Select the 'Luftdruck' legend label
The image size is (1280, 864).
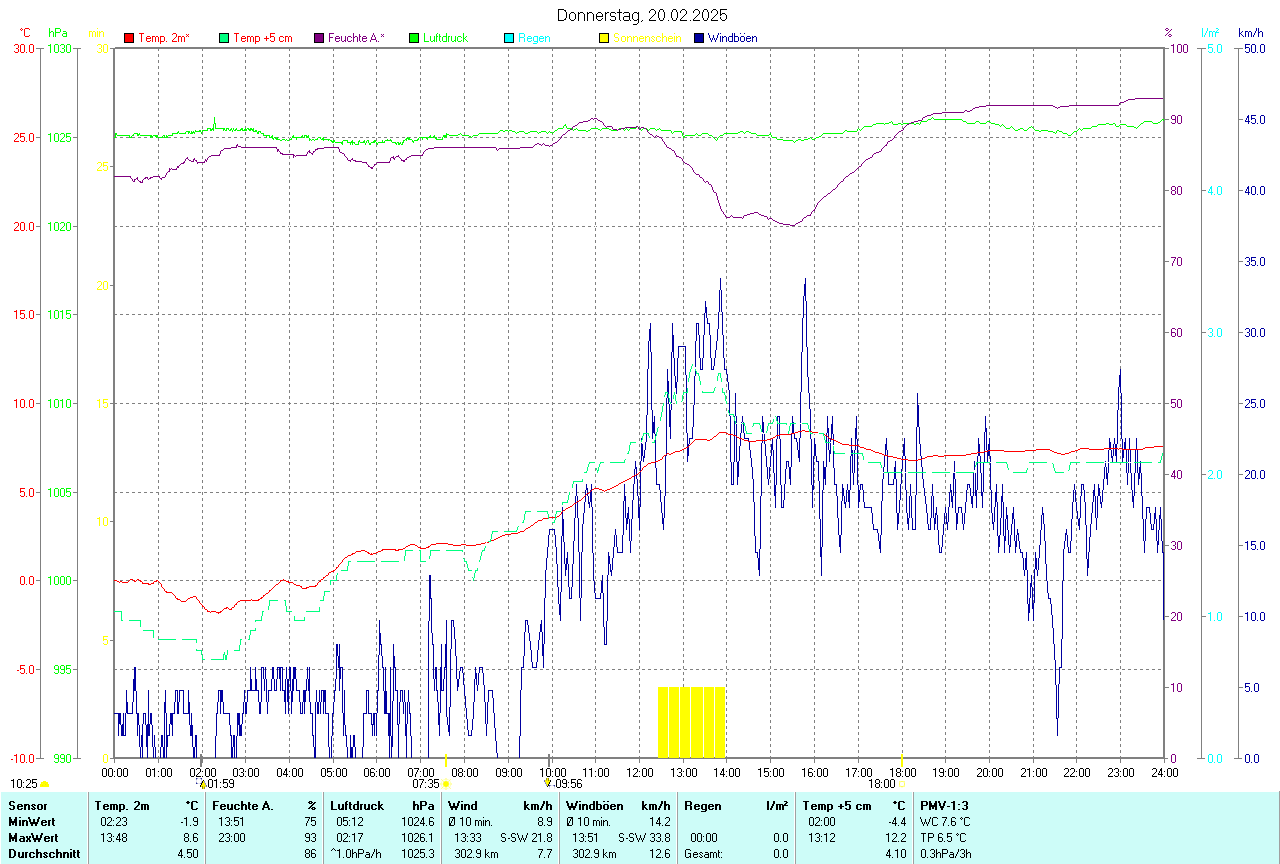coord(445,38)
